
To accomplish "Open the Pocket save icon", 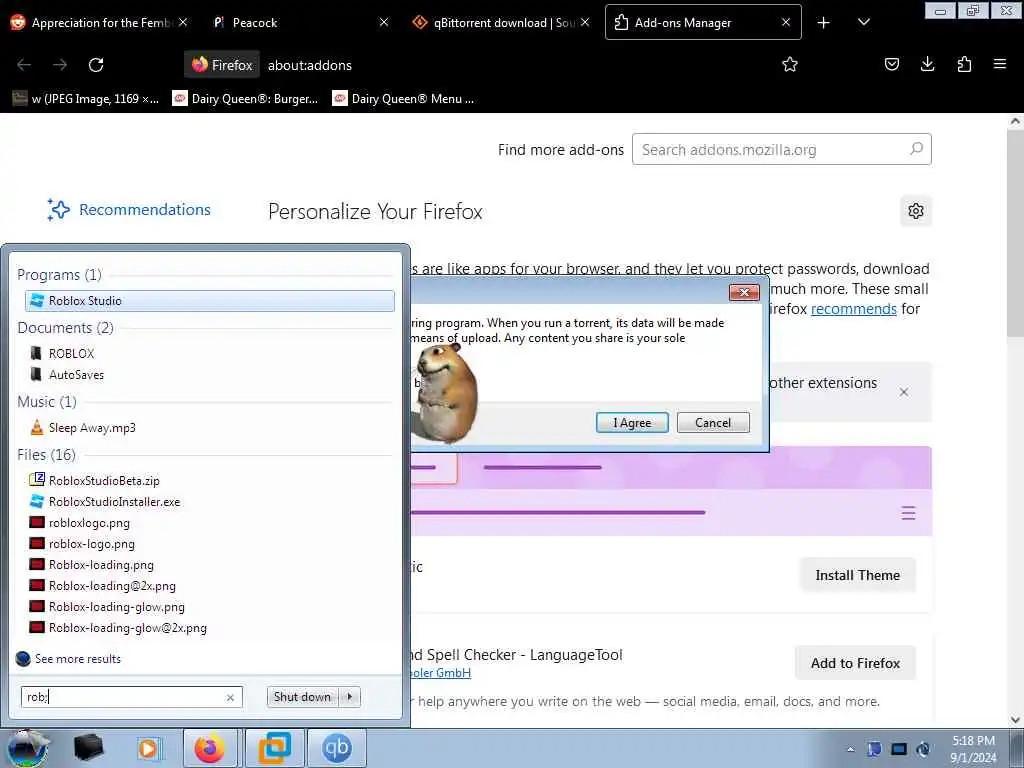I will pos(891,64).
